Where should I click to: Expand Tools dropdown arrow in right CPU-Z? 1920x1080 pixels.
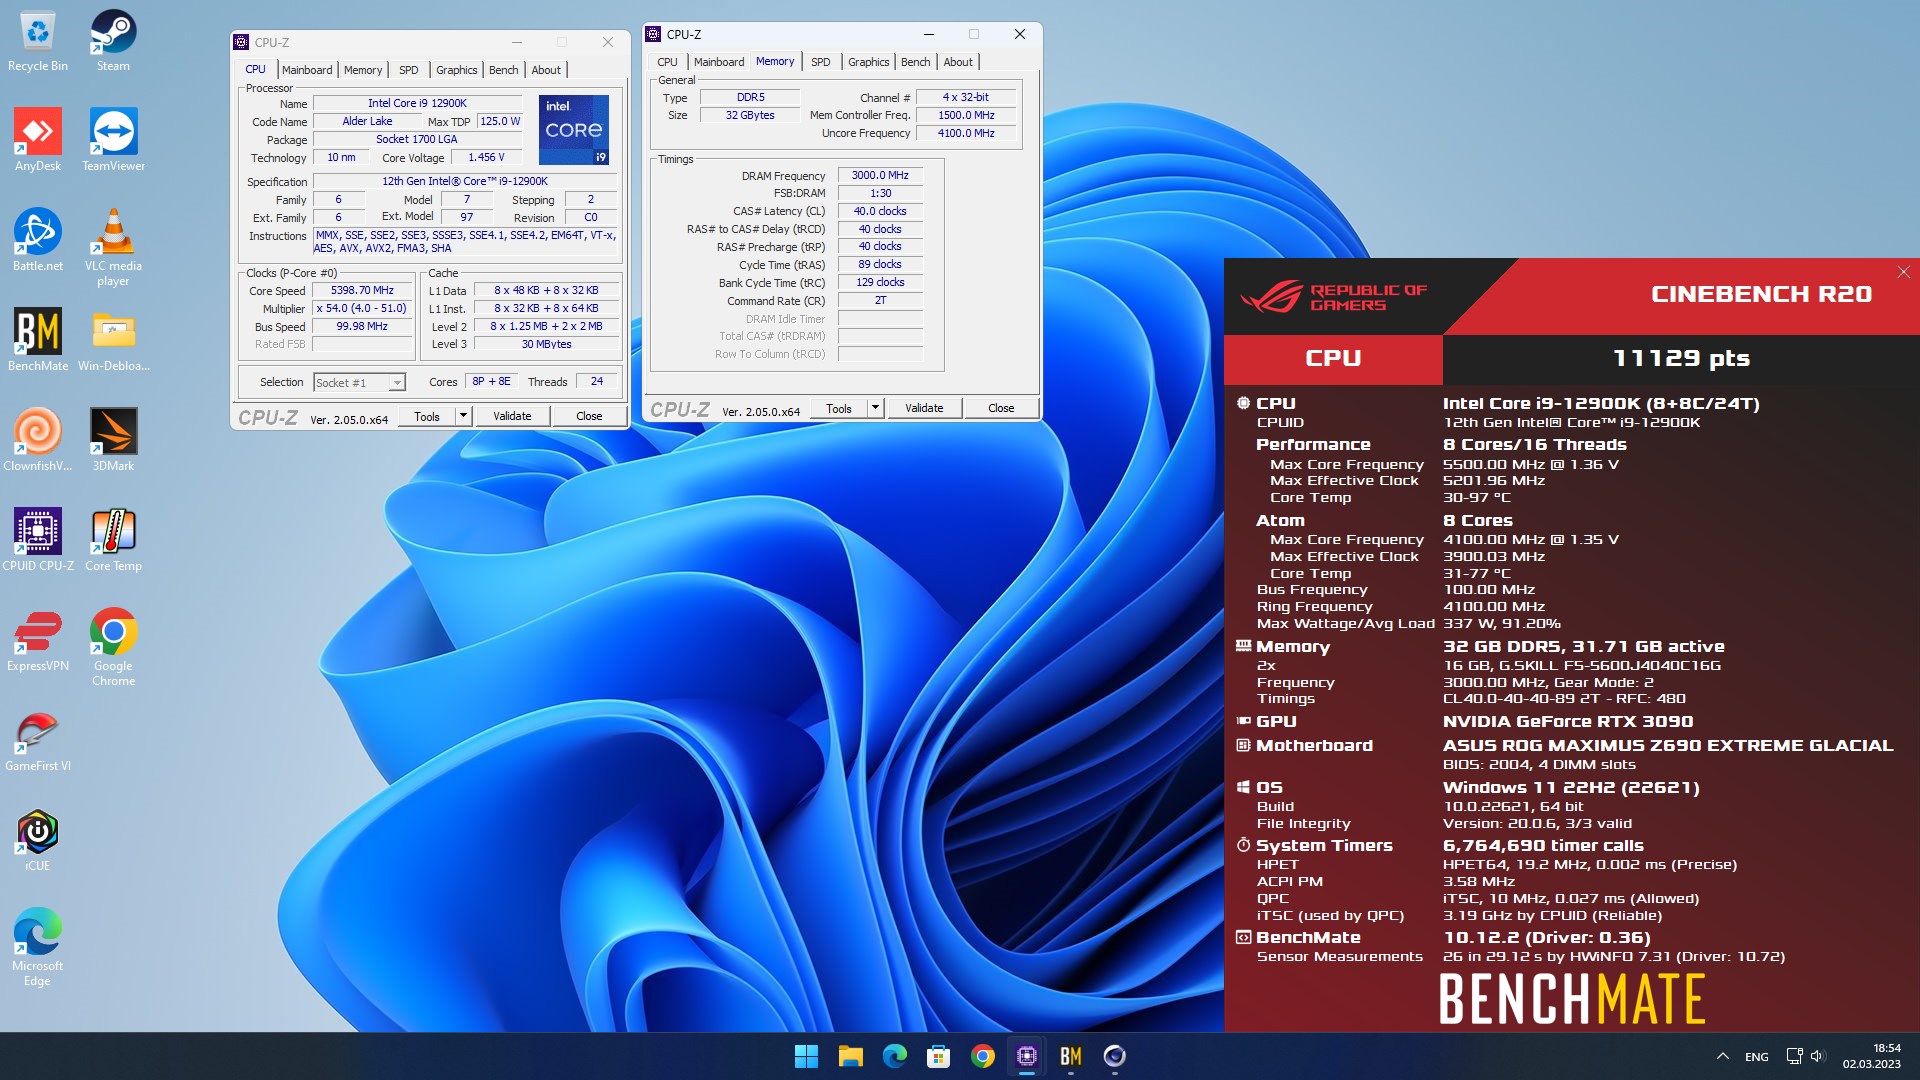[875, 408]
